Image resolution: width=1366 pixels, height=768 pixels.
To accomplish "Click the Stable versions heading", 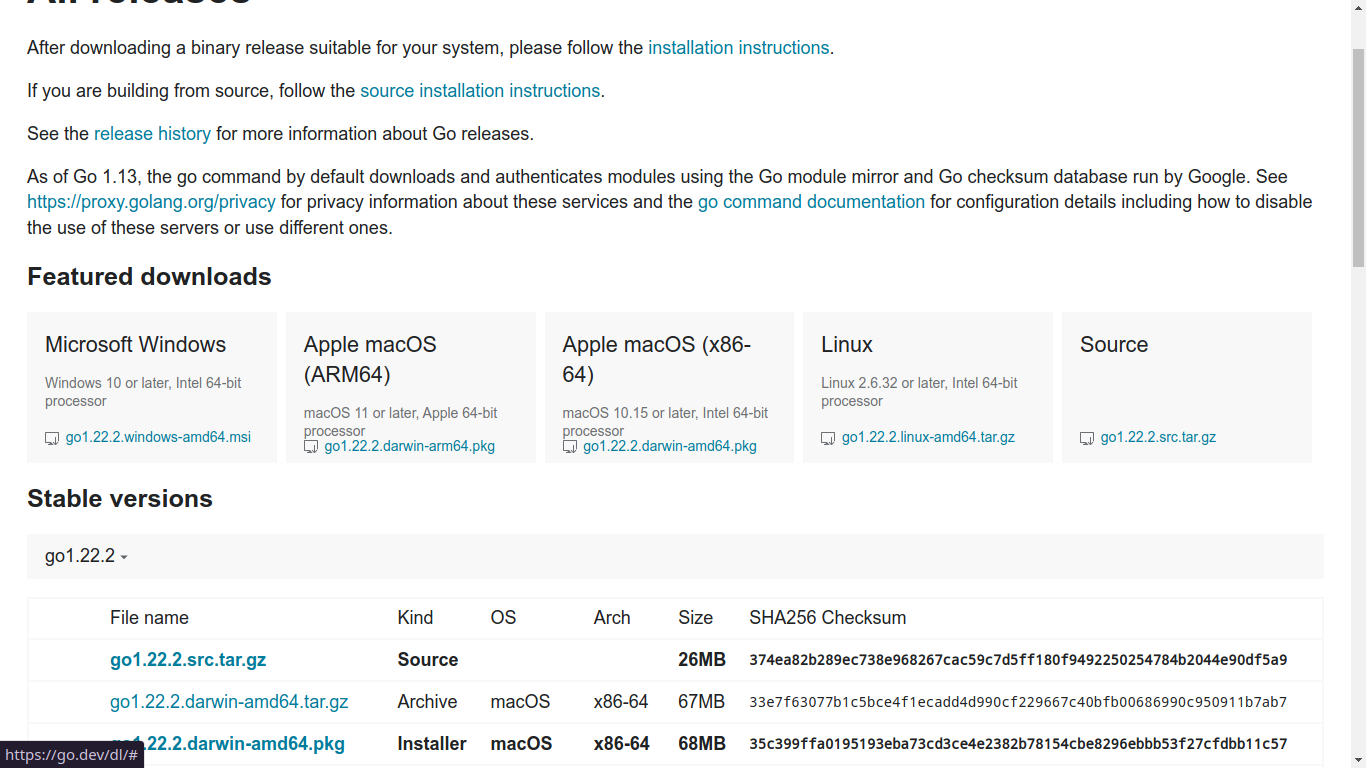I will tap(120, 499).
